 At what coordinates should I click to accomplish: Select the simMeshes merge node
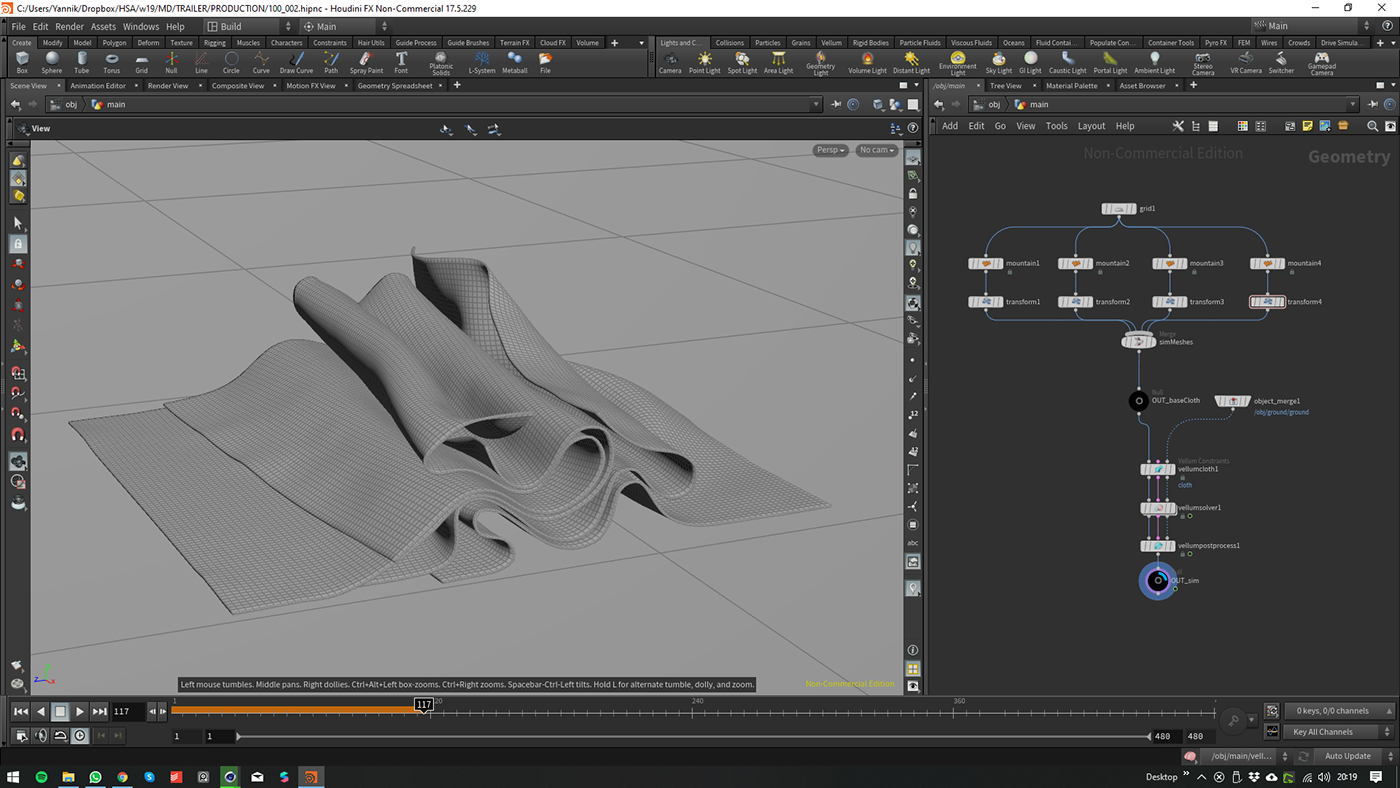click(x=1138, y=342)
